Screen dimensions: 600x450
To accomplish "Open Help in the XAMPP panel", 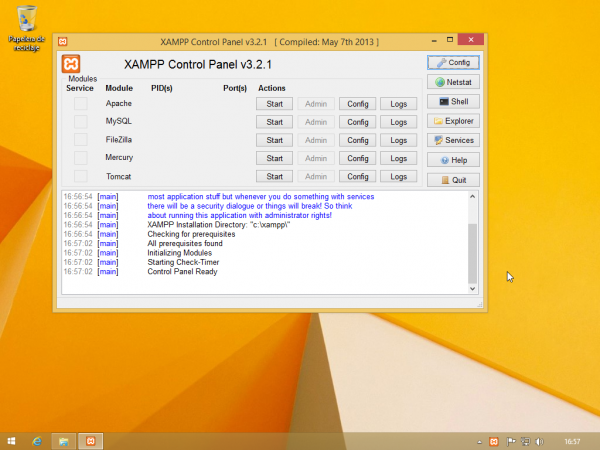I will [x=453, y=160].
